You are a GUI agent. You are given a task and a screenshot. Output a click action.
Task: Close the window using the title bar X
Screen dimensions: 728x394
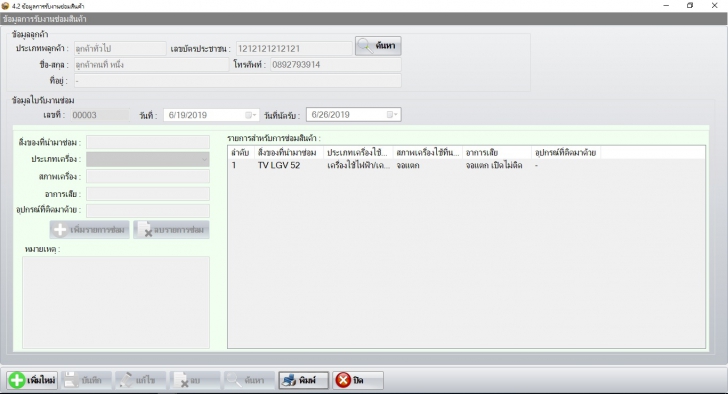pyautogui.click(x=715, y=6)
